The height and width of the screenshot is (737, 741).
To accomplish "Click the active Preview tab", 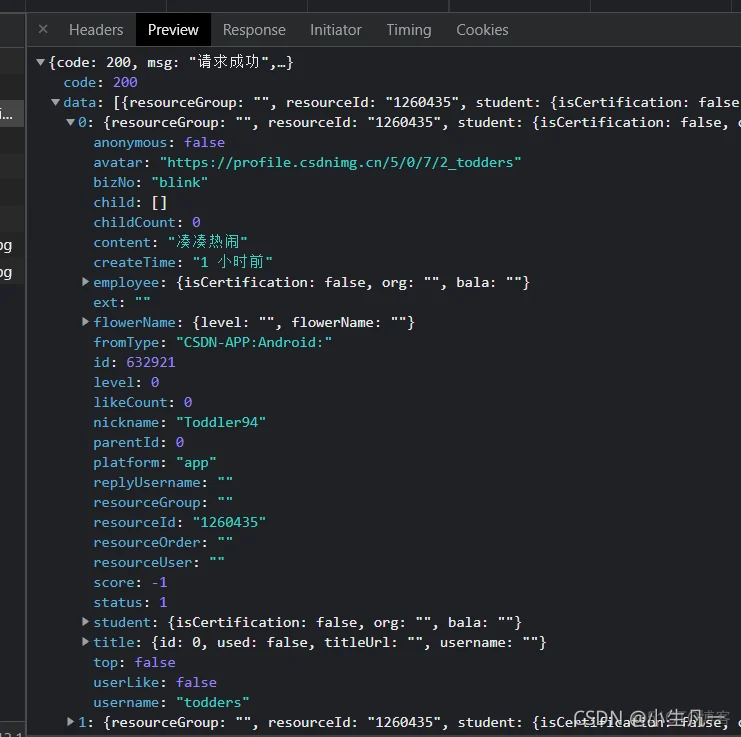I will coord(173,30).
